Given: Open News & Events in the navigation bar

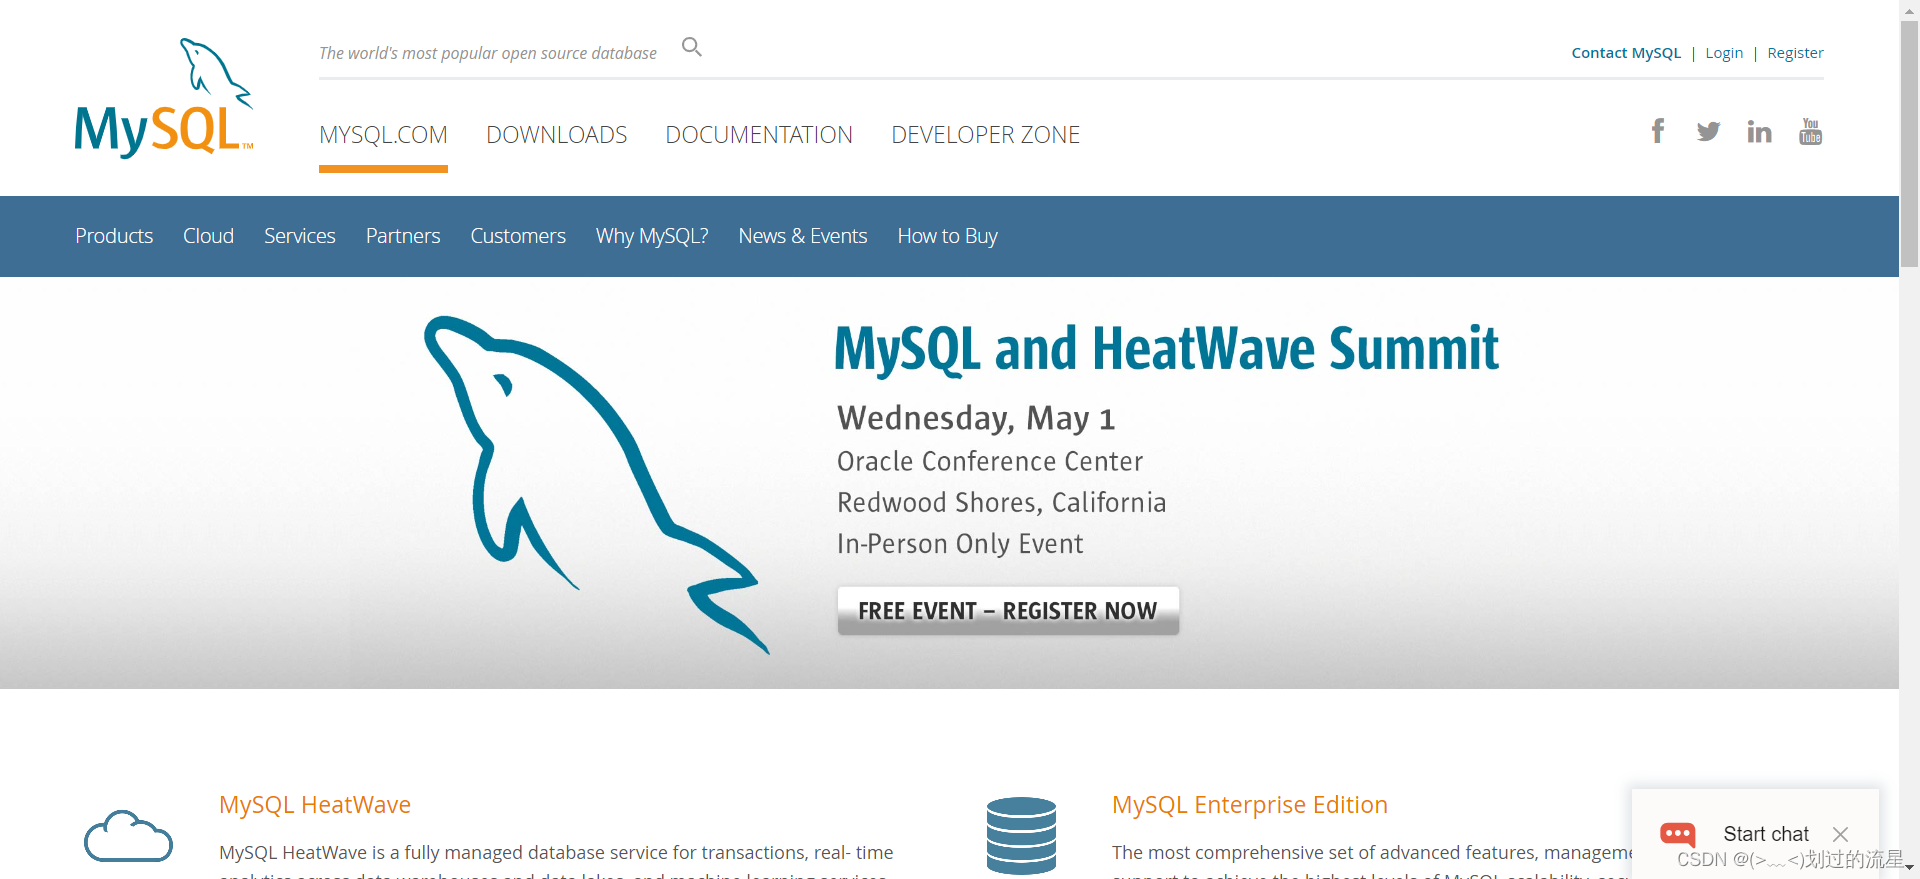Looking at the screenshot, I should point(803,236).
